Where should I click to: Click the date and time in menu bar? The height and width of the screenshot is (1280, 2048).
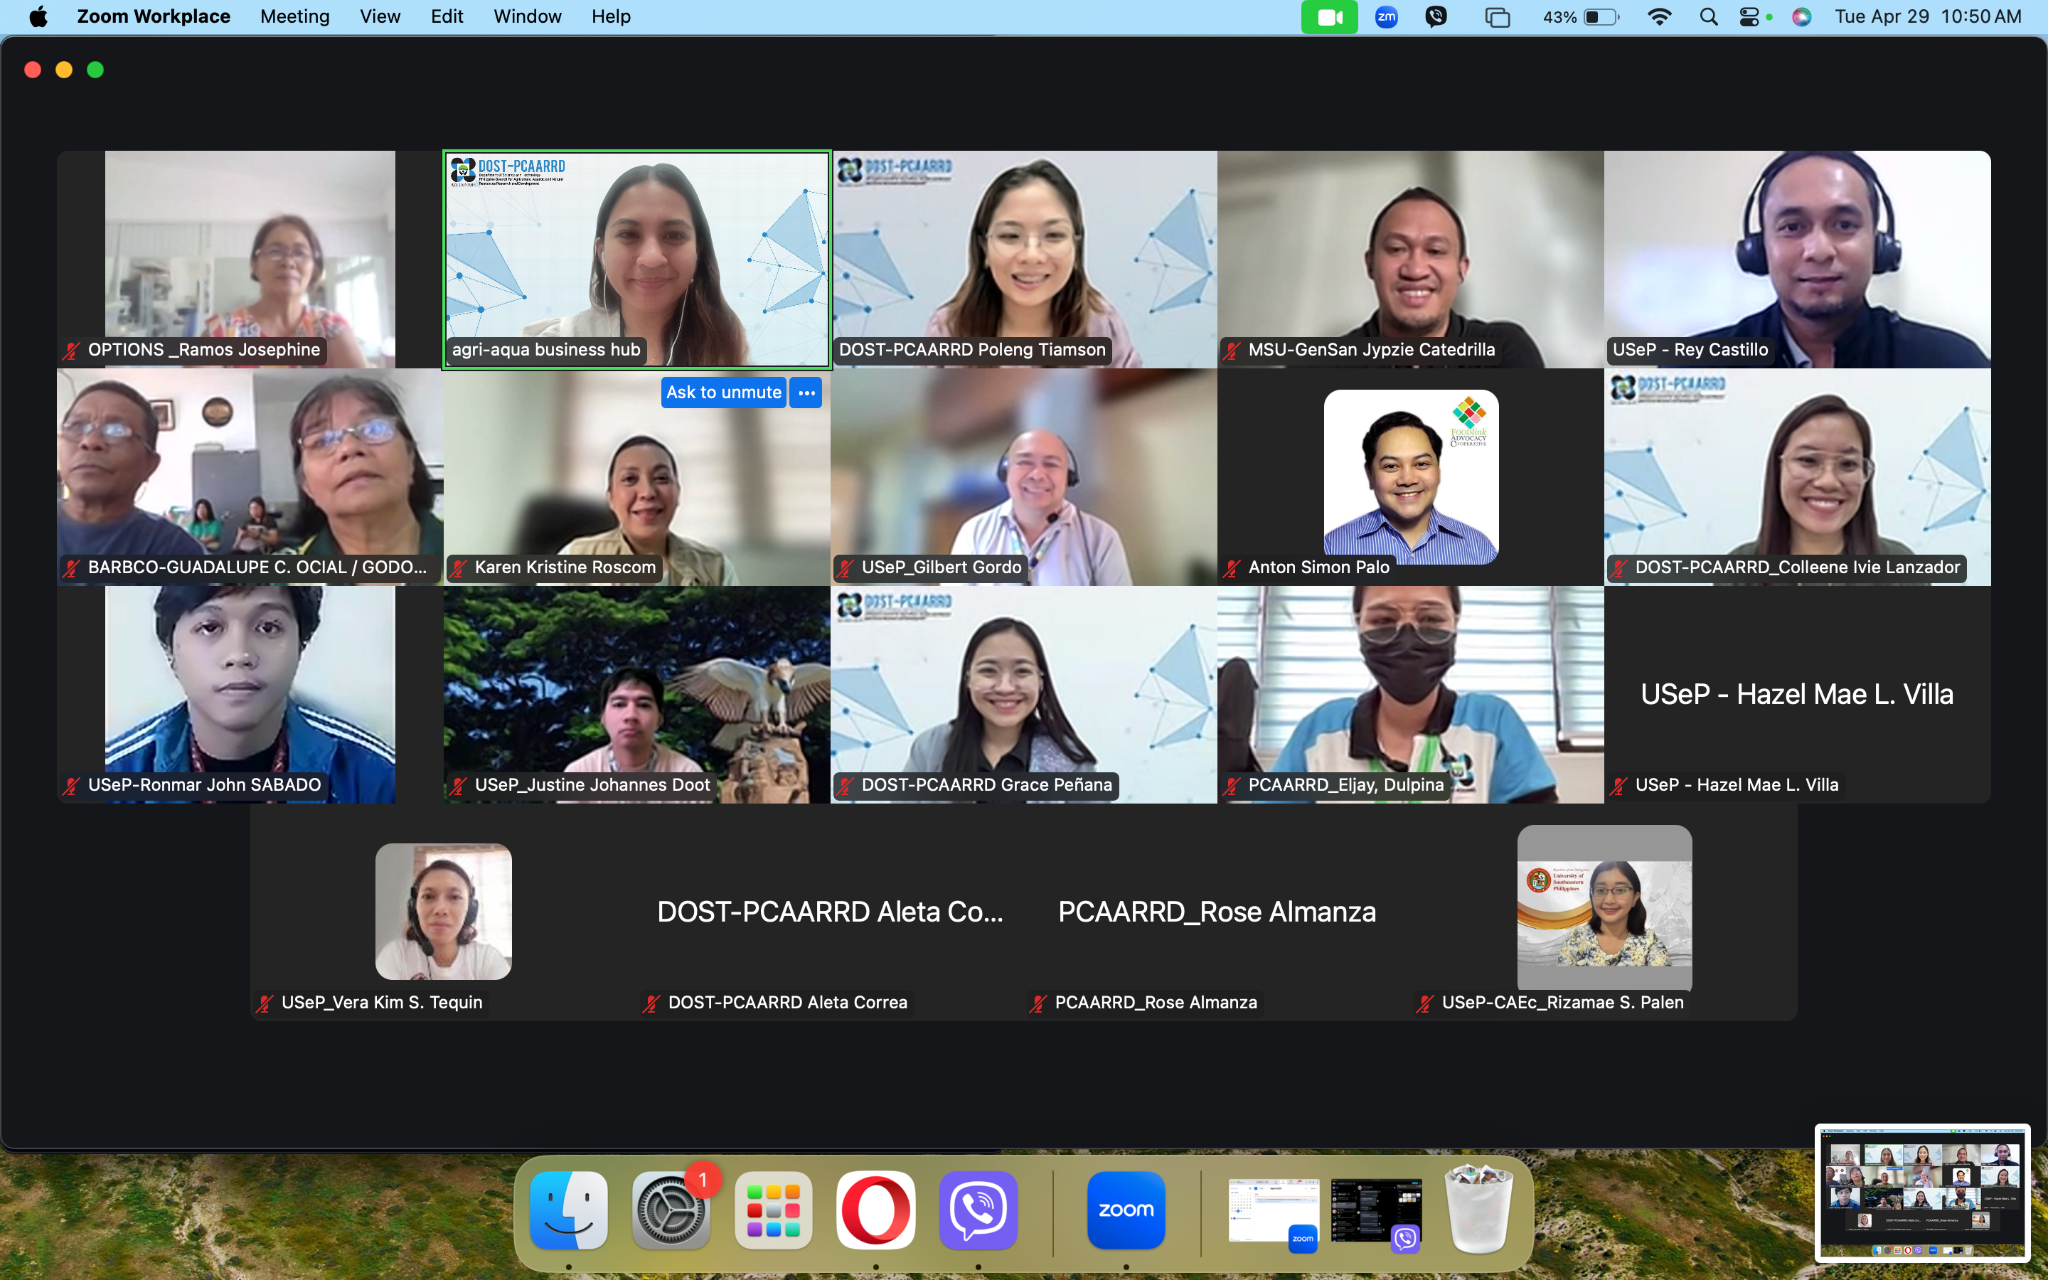click(1928, 17)
